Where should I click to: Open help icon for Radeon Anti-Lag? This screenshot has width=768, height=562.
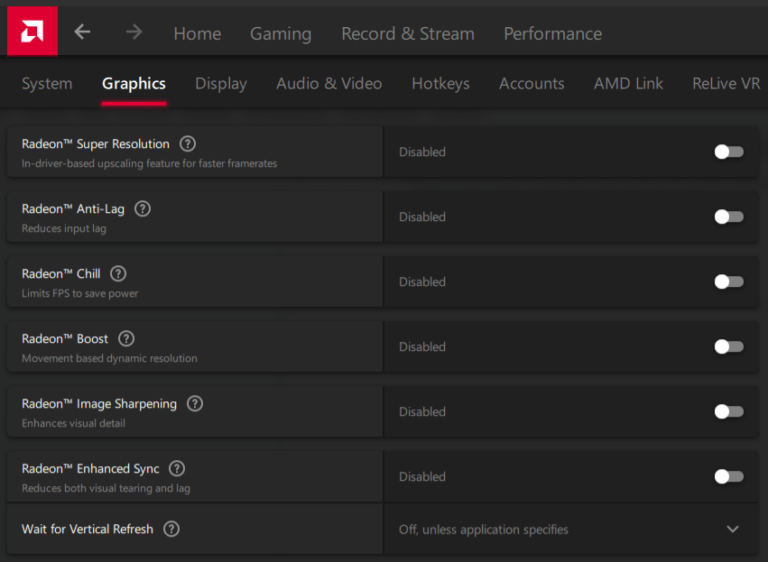143,209
